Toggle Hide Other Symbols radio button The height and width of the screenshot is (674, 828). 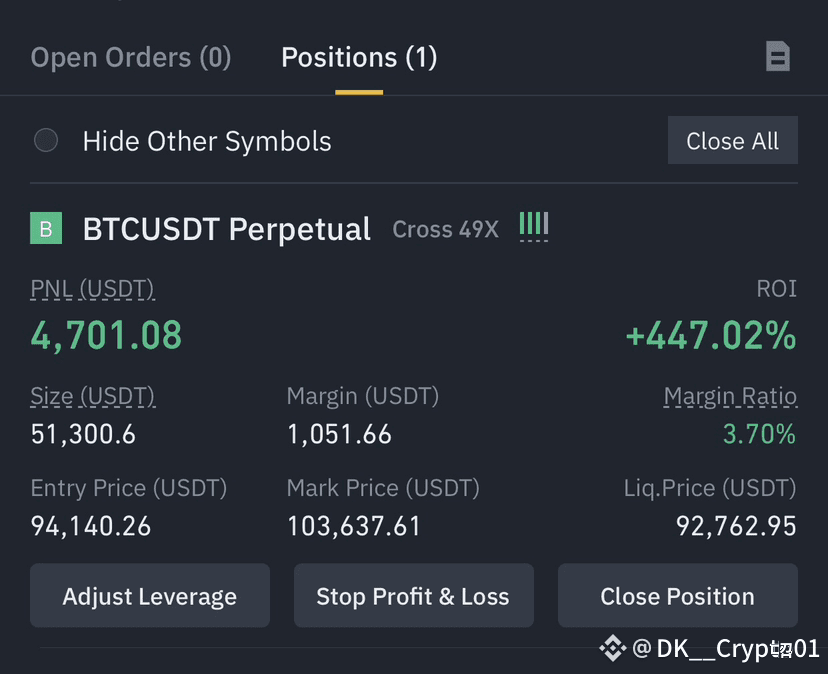46,141
